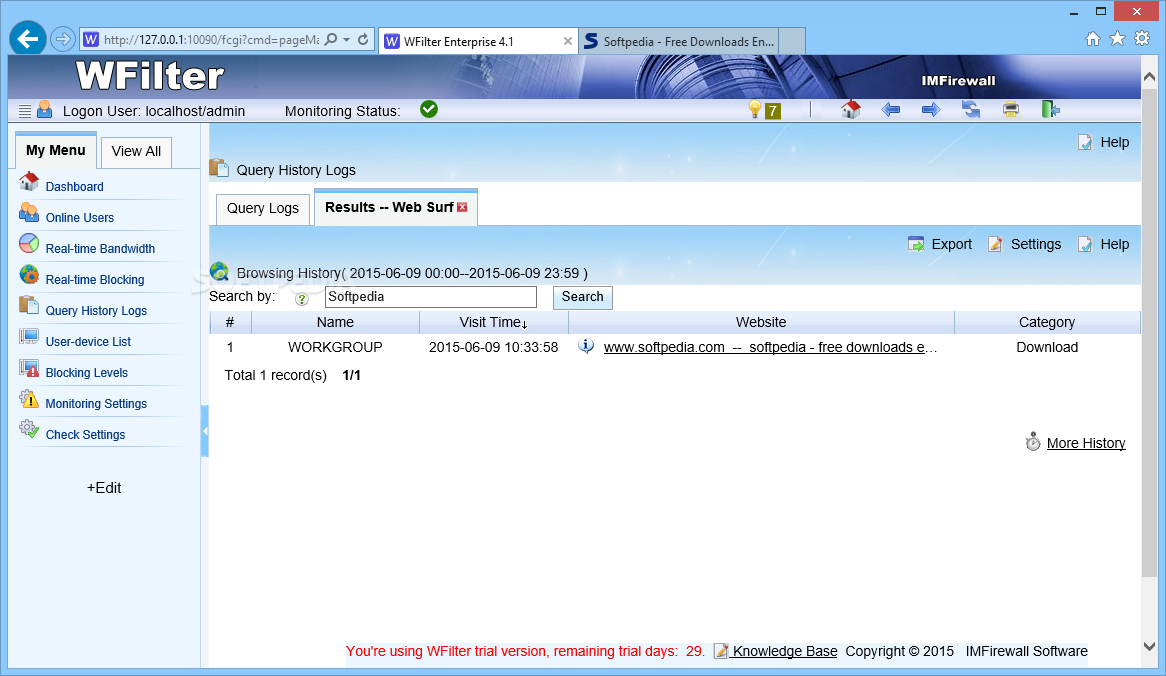Switch to the Query Logs tab
1166x676 pixels.
tap(262, 208)
